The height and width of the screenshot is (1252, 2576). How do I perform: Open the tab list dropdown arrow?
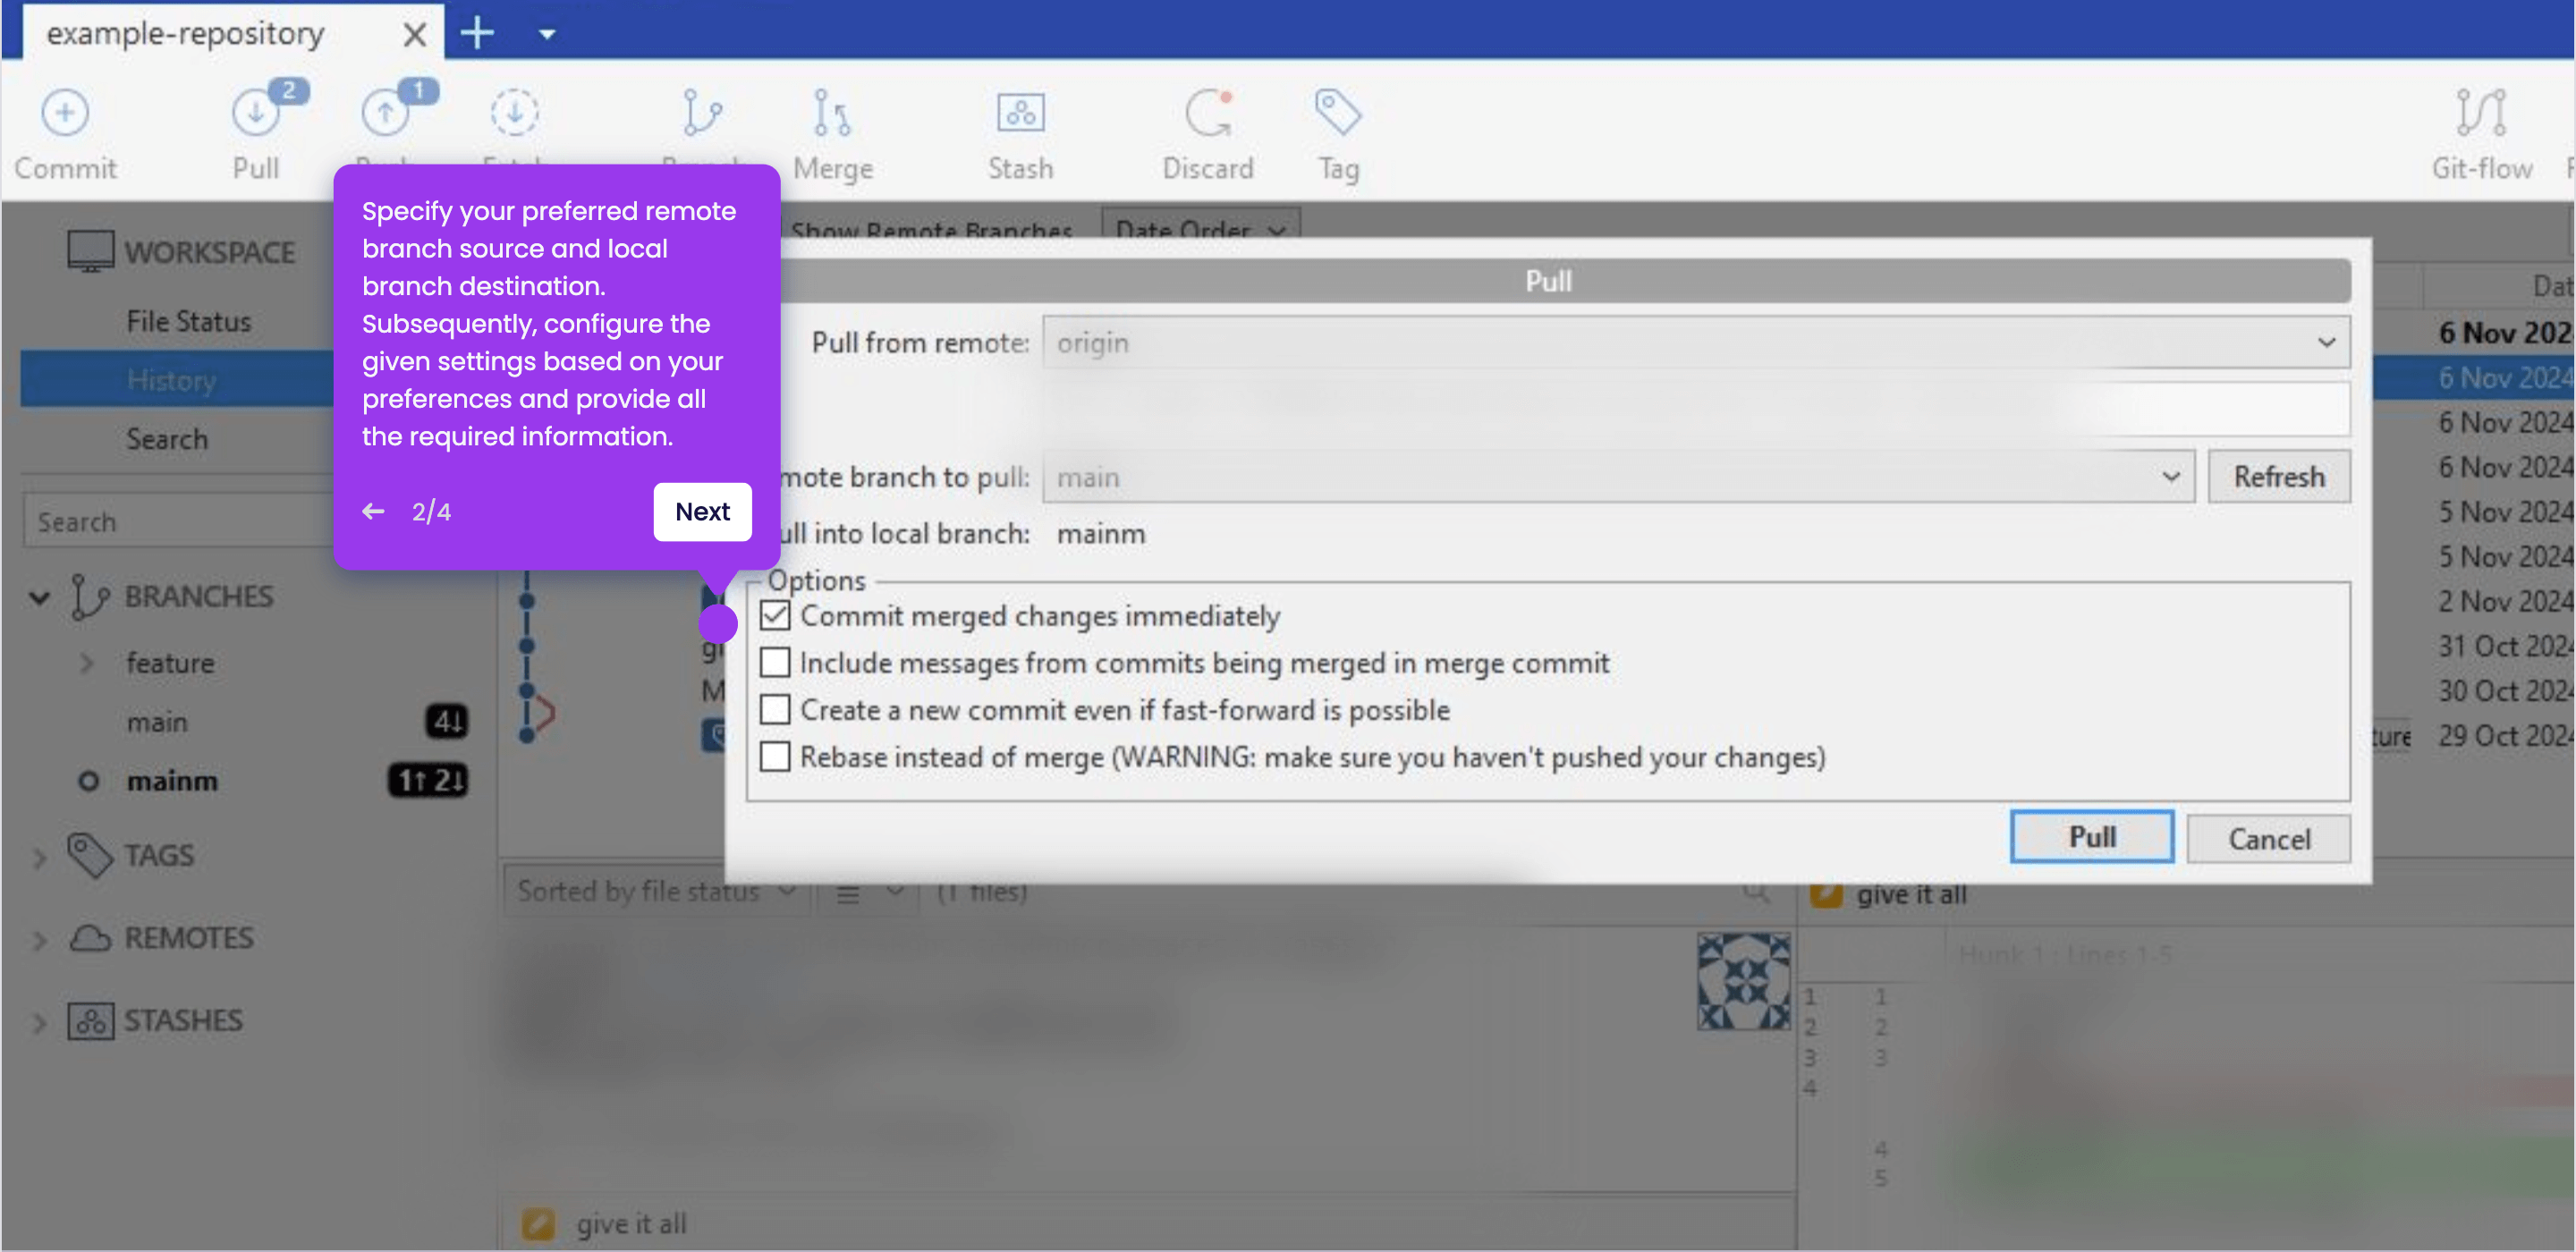click(547, 34)
